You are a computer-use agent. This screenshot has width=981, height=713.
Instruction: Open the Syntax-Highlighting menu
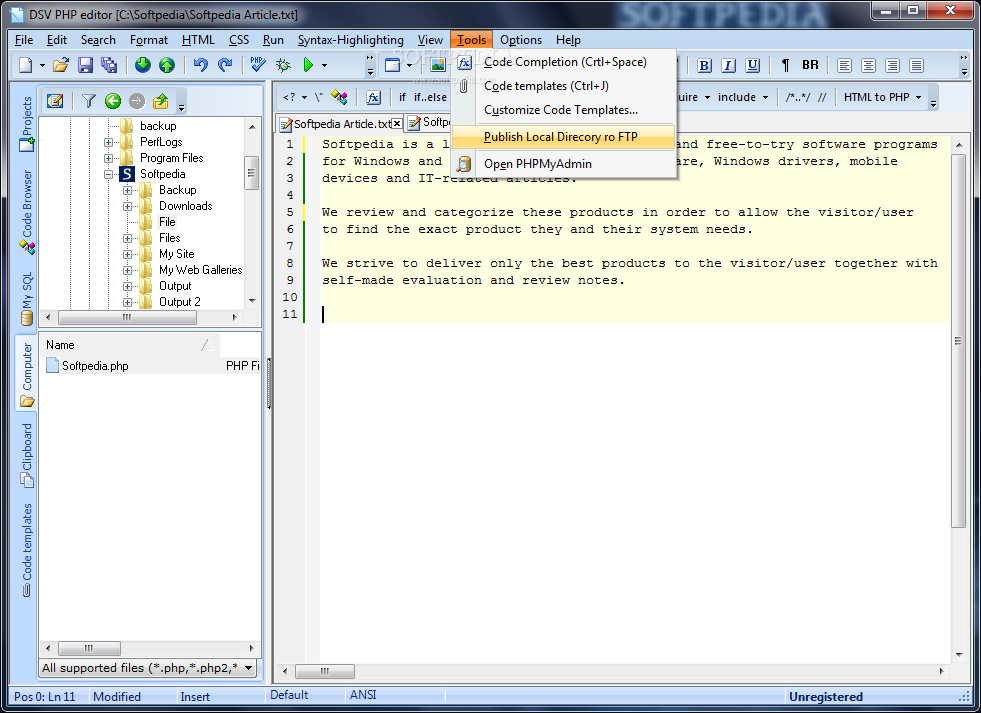pos(350,40)
